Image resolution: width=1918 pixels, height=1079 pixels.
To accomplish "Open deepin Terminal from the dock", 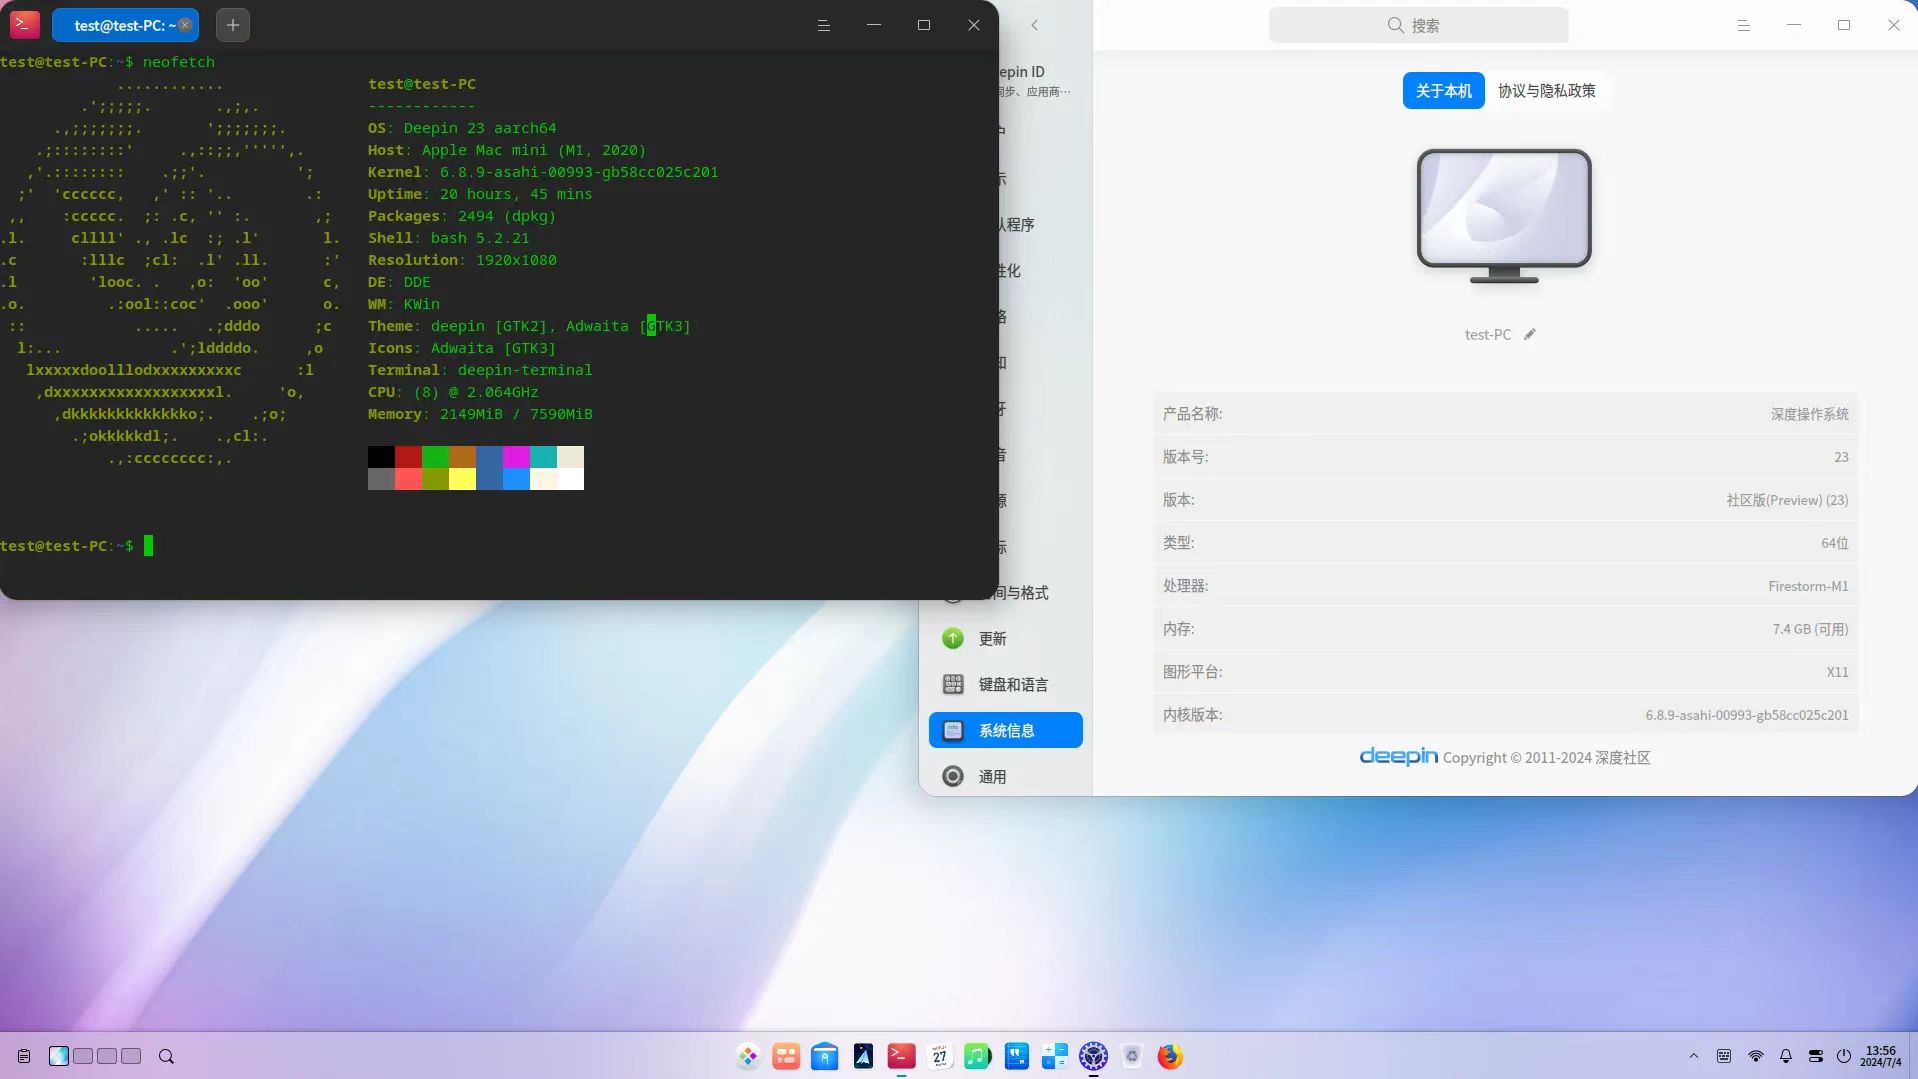I will pyautogui.click(x=899, y=1056).
